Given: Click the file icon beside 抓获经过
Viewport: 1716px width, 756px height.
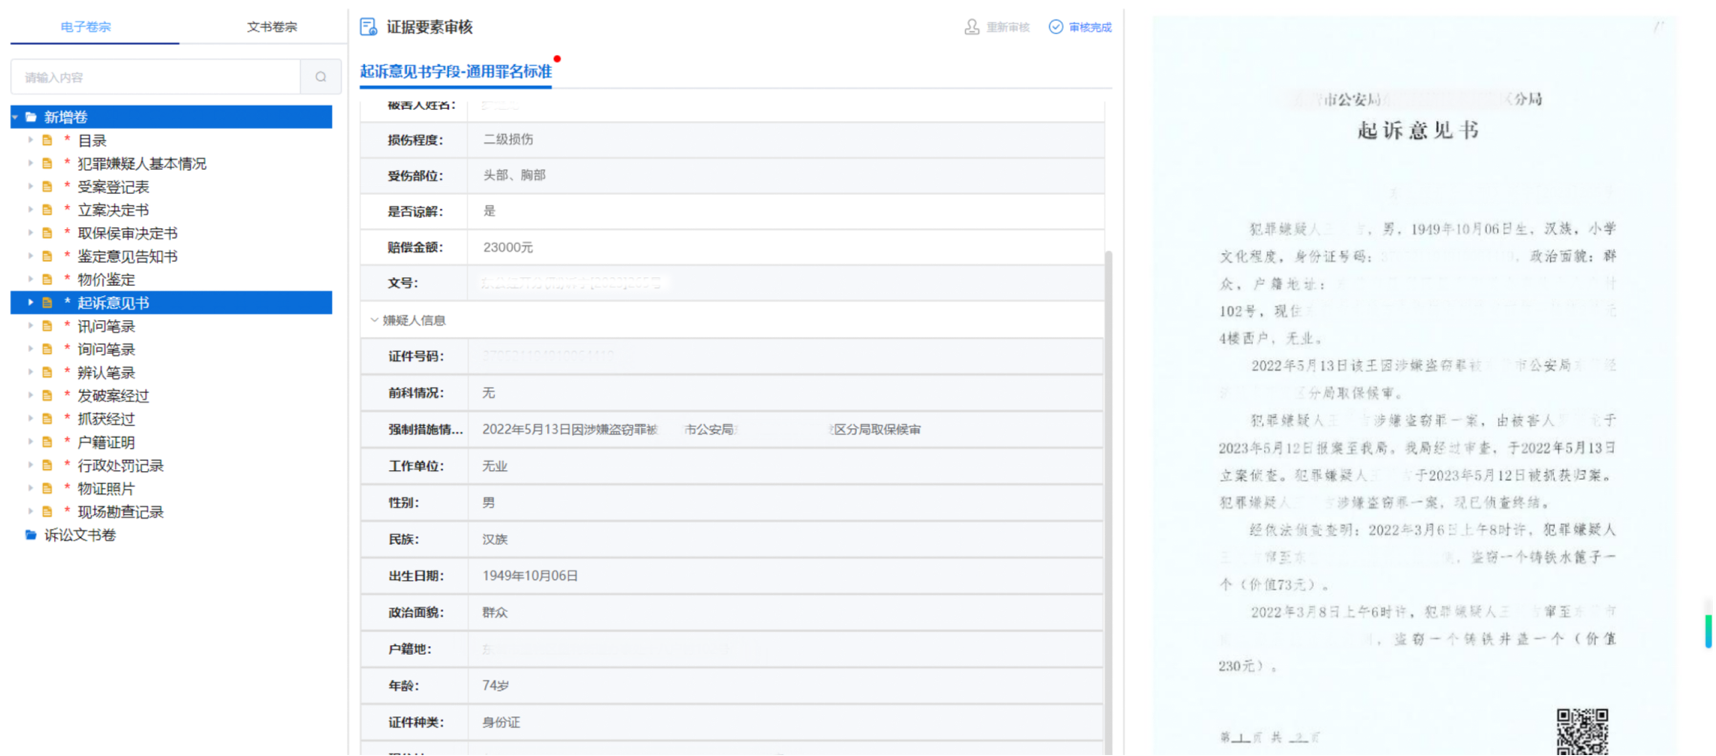Looking at the screenshot, I should [47, 418].
